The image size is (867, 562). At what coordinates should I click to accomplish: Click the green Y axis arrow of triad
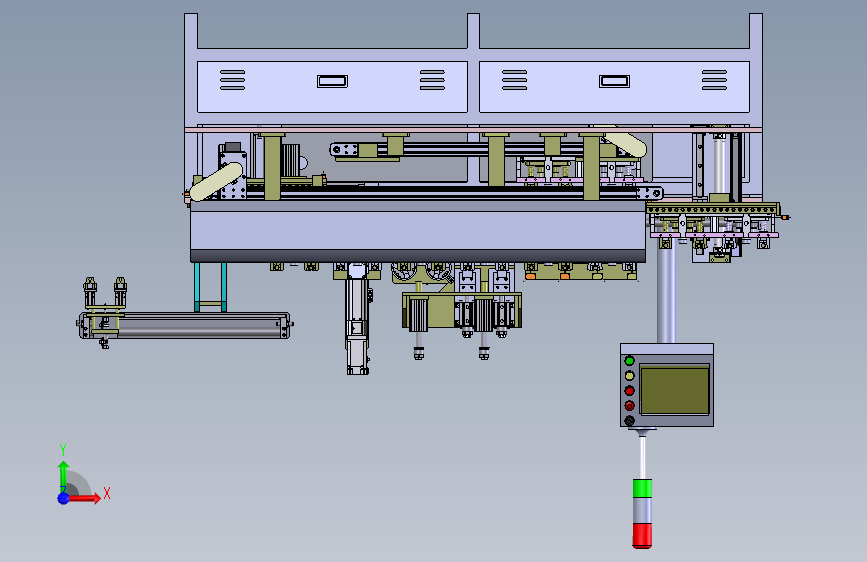(64, 476)
